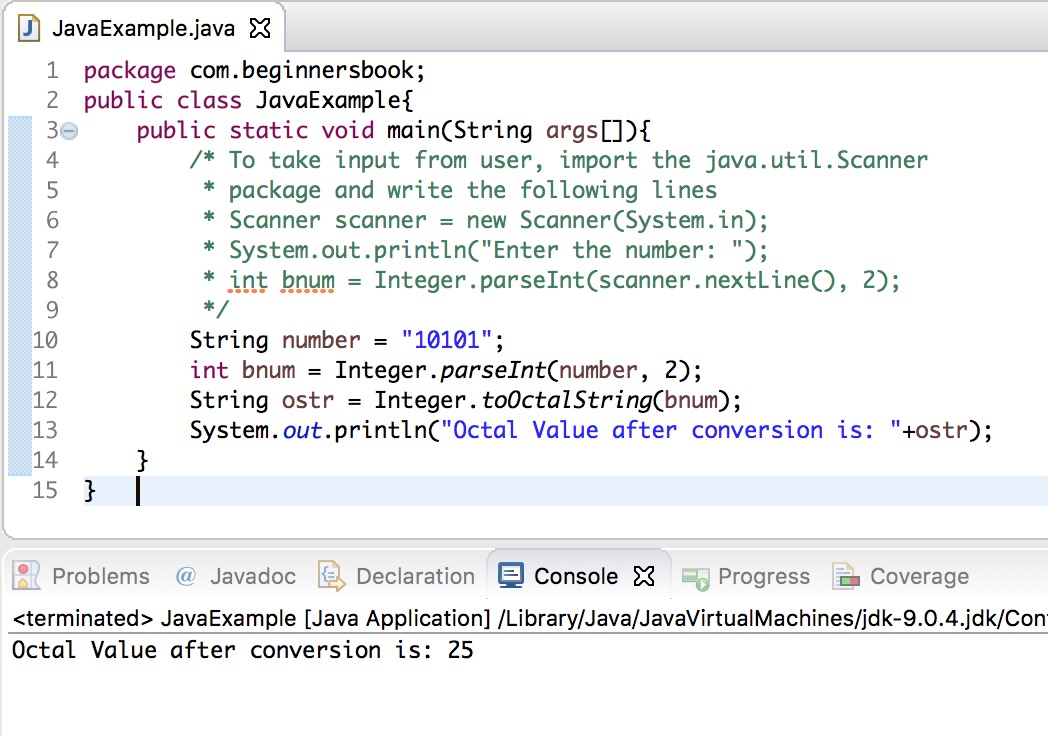
Task: Click the Coverage view icon
Action: pyautogui.click(x=847, y=576)
